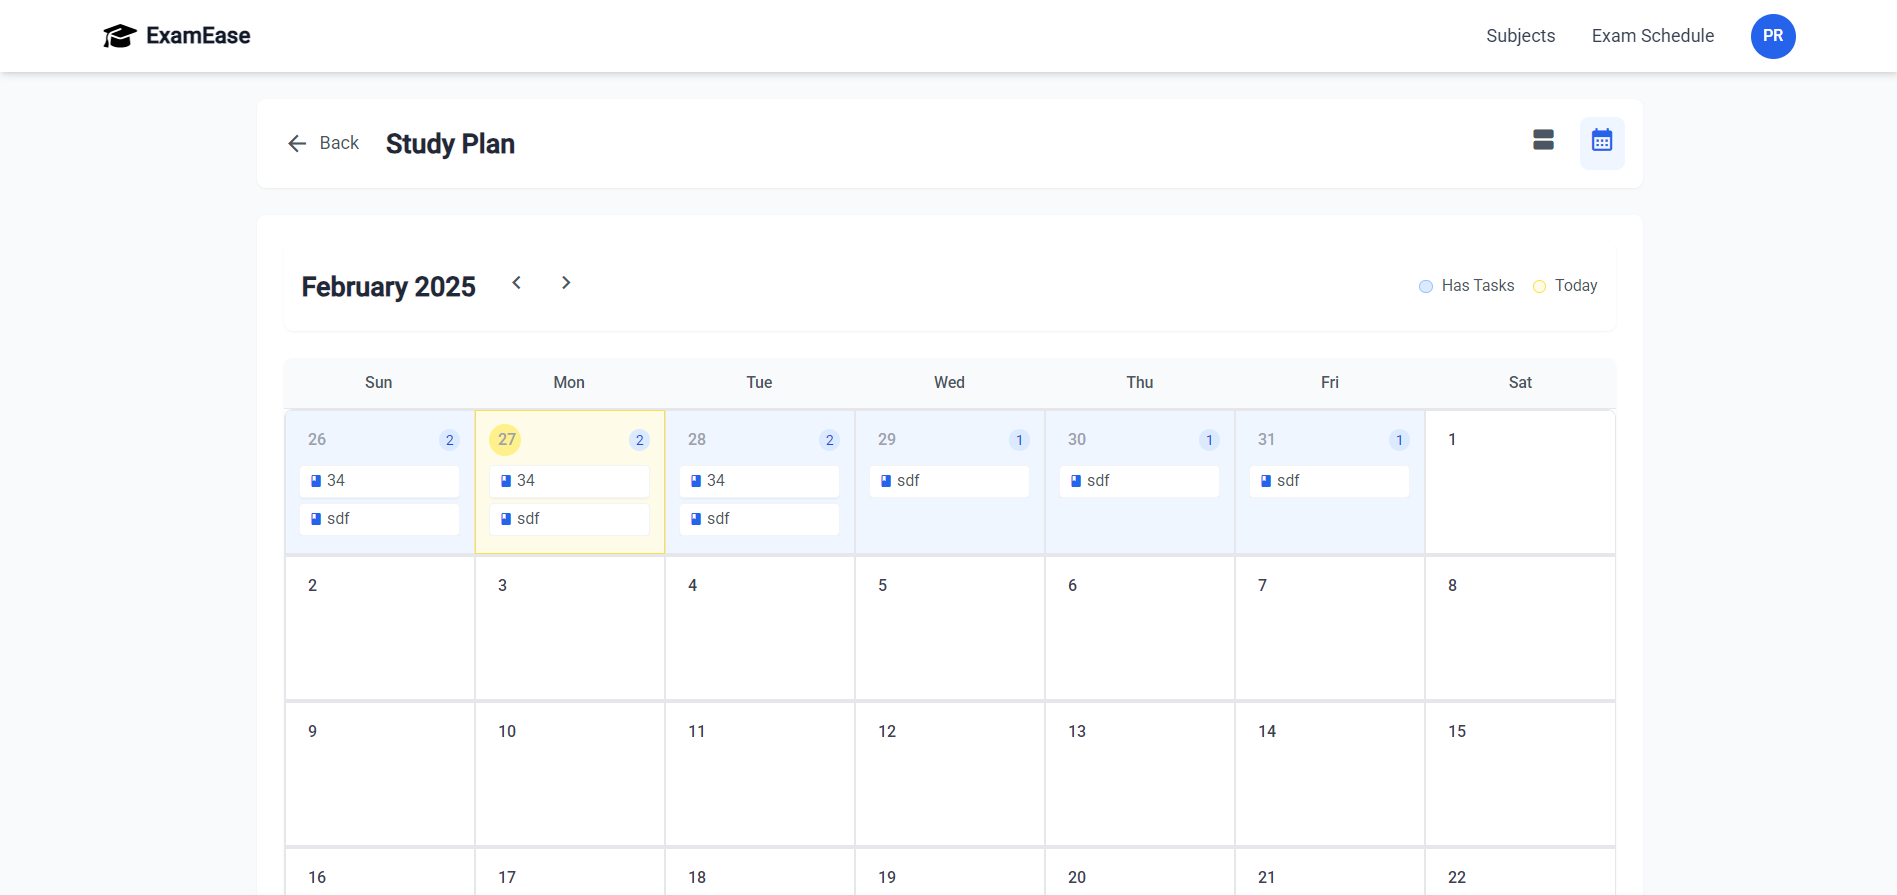Click the Today legend label
Screen dimensions: 1897x895
click(x=1576, y=286)
